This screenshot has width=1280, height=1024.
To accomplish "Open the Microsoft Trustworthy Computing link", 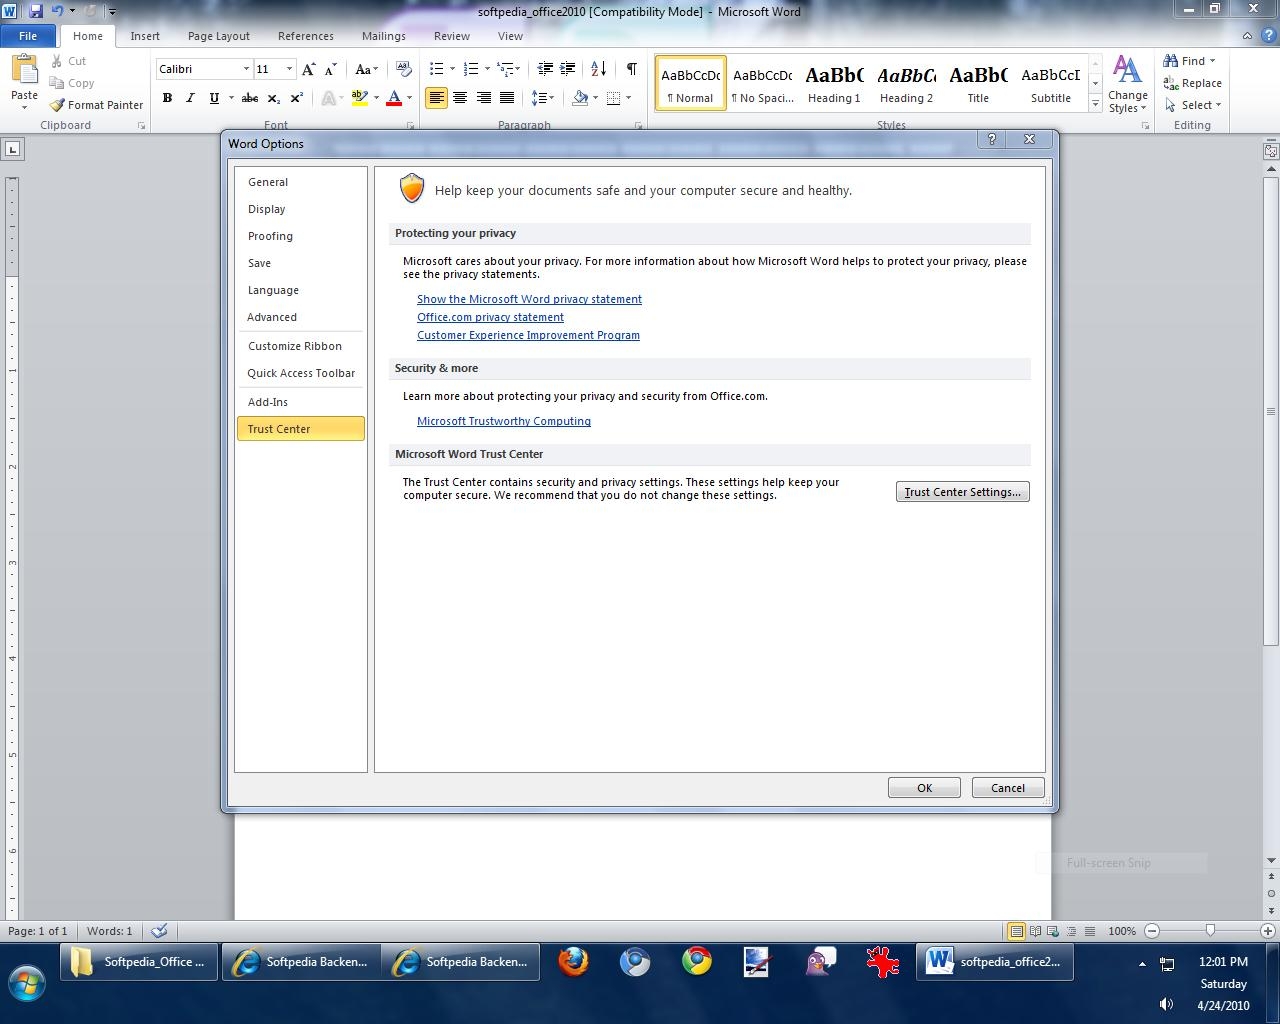I will 503,421.
